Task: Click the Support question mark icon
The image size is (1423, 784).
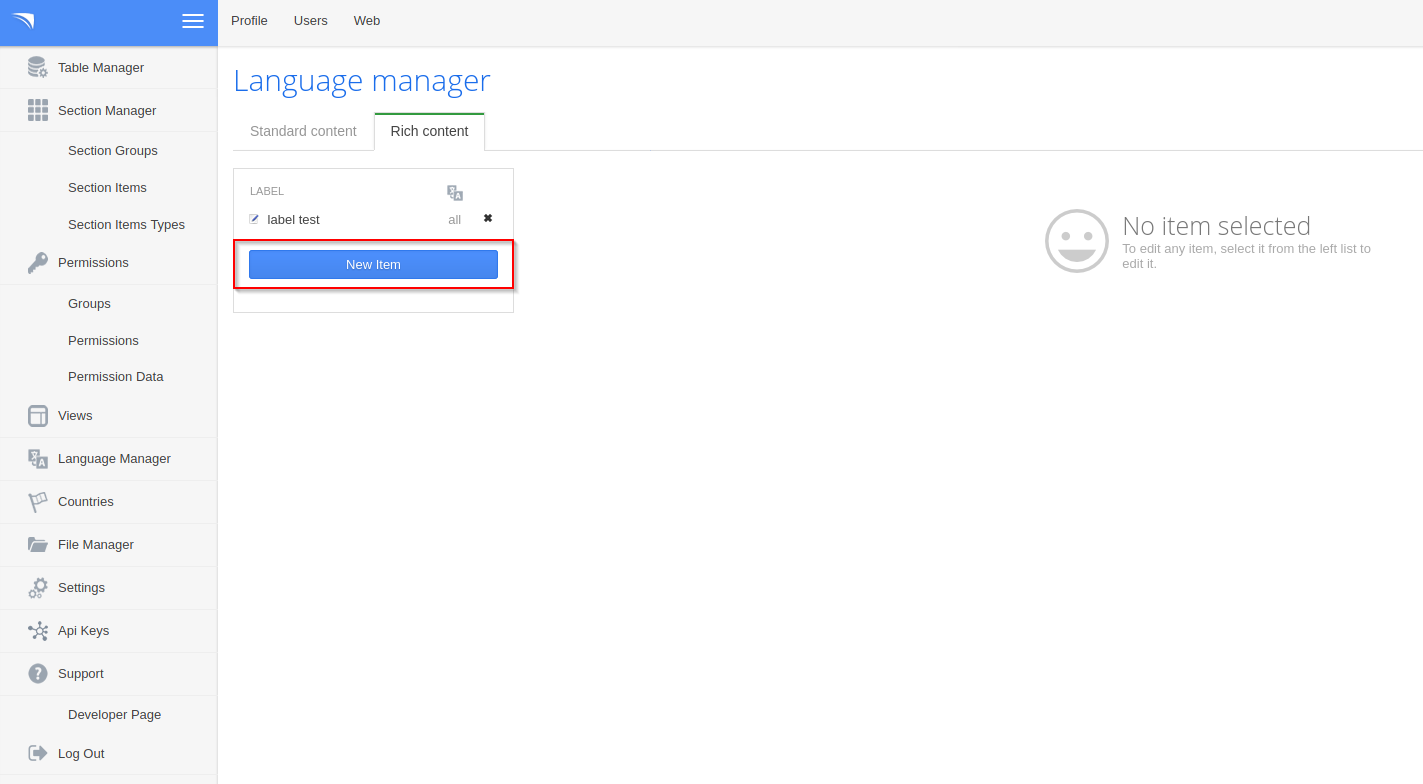Action: tap(37, 673)
